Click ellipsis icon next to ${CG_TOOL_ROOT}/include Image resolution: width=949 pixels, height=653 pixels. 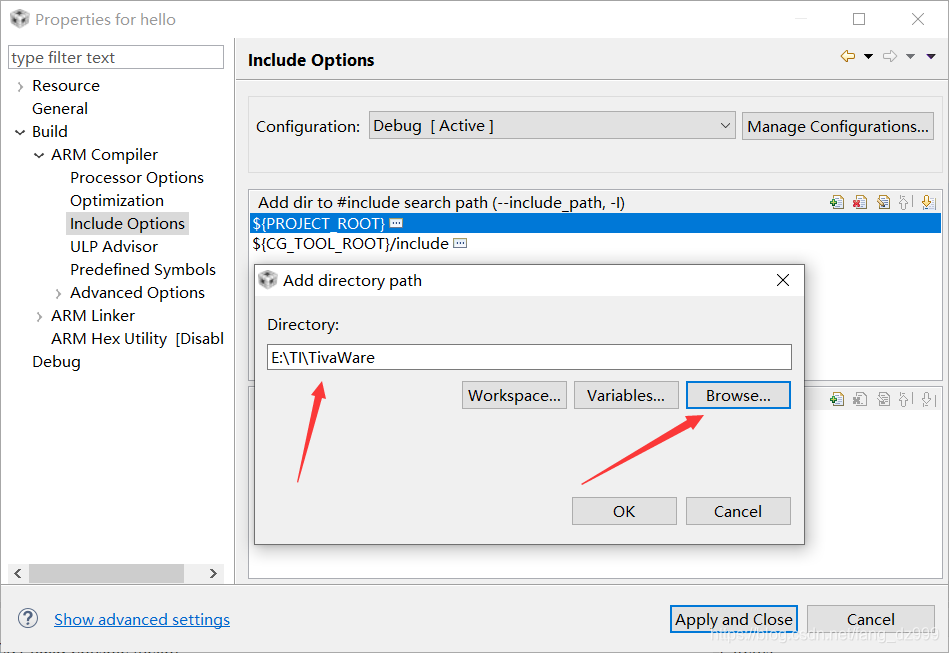click(460, 243)
